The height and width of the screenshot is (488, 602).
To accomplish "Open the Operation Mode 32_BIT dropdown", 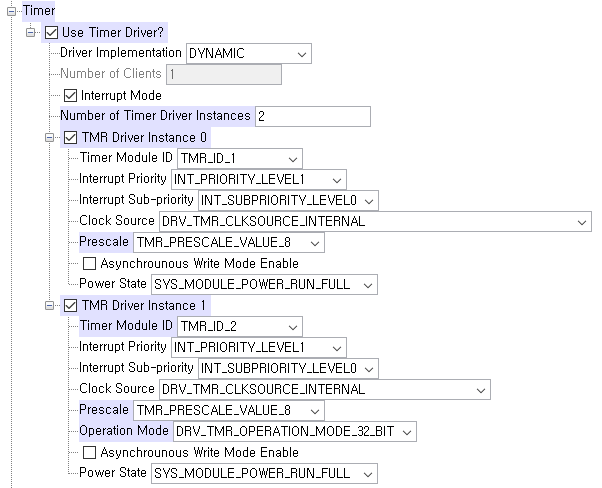I will [294, 431].
